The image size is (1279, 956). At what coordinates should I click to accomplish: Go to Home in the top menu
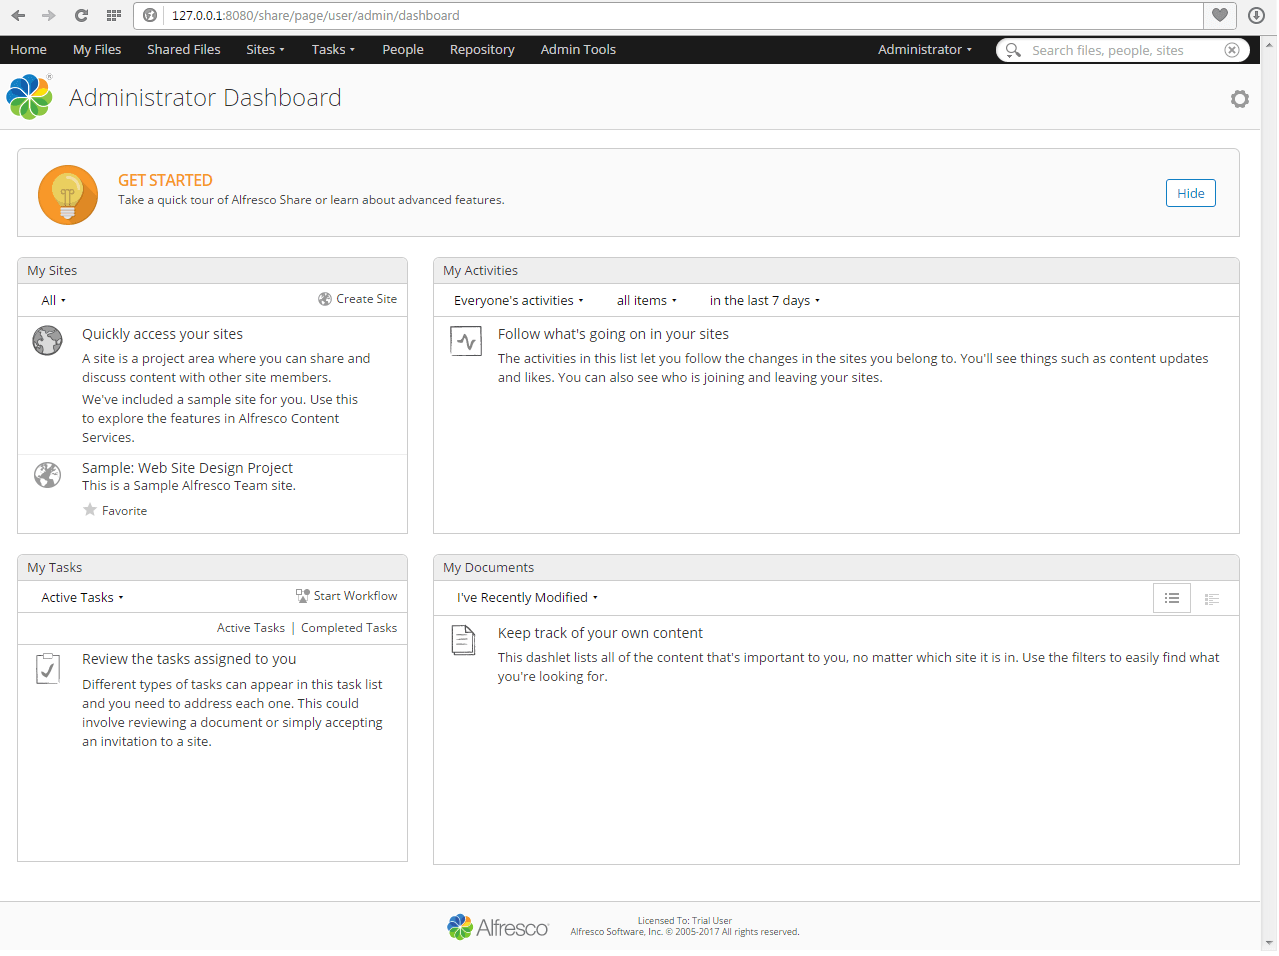pos(28,49)
